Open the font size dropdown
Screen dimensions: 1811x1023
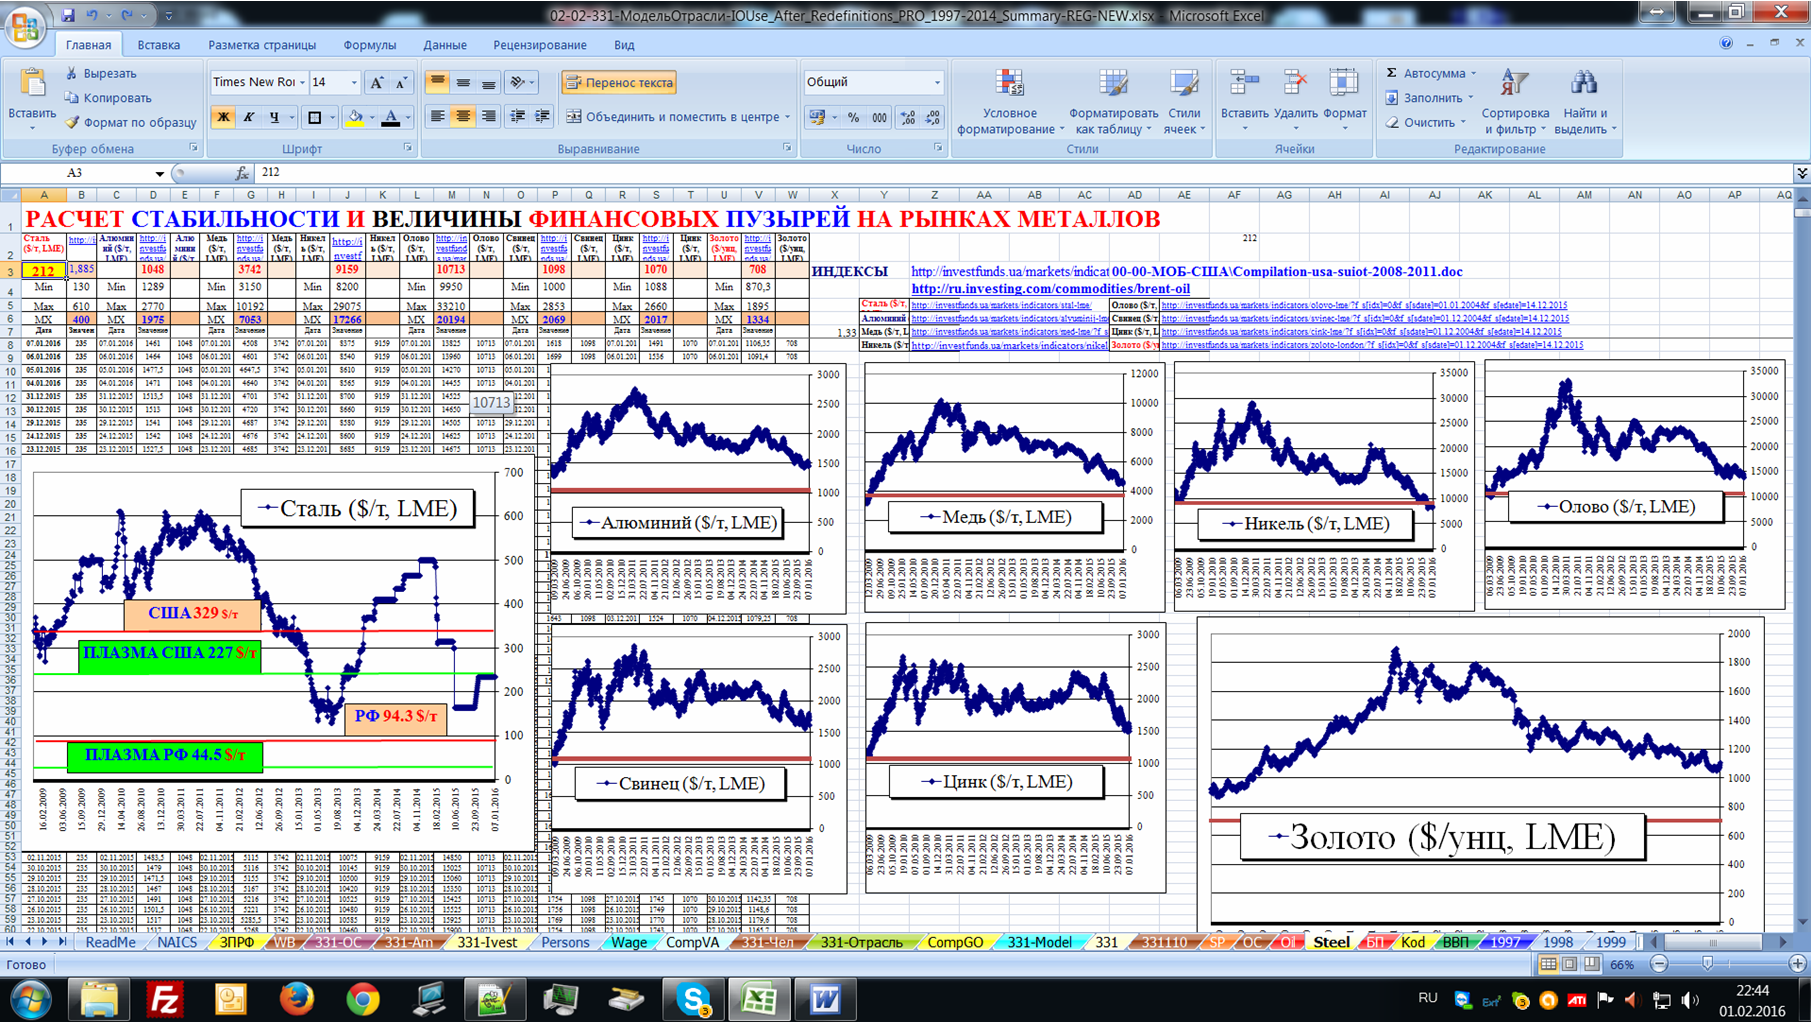click(354, 83)
